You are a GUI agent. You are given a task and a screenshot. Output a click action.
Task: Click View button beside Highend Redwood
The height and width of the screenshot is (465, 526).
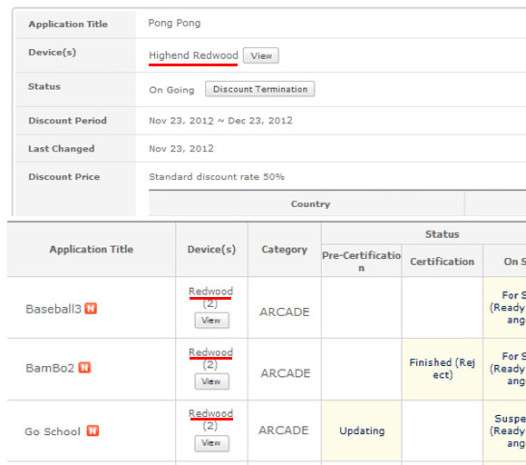(x=261, y=56)
